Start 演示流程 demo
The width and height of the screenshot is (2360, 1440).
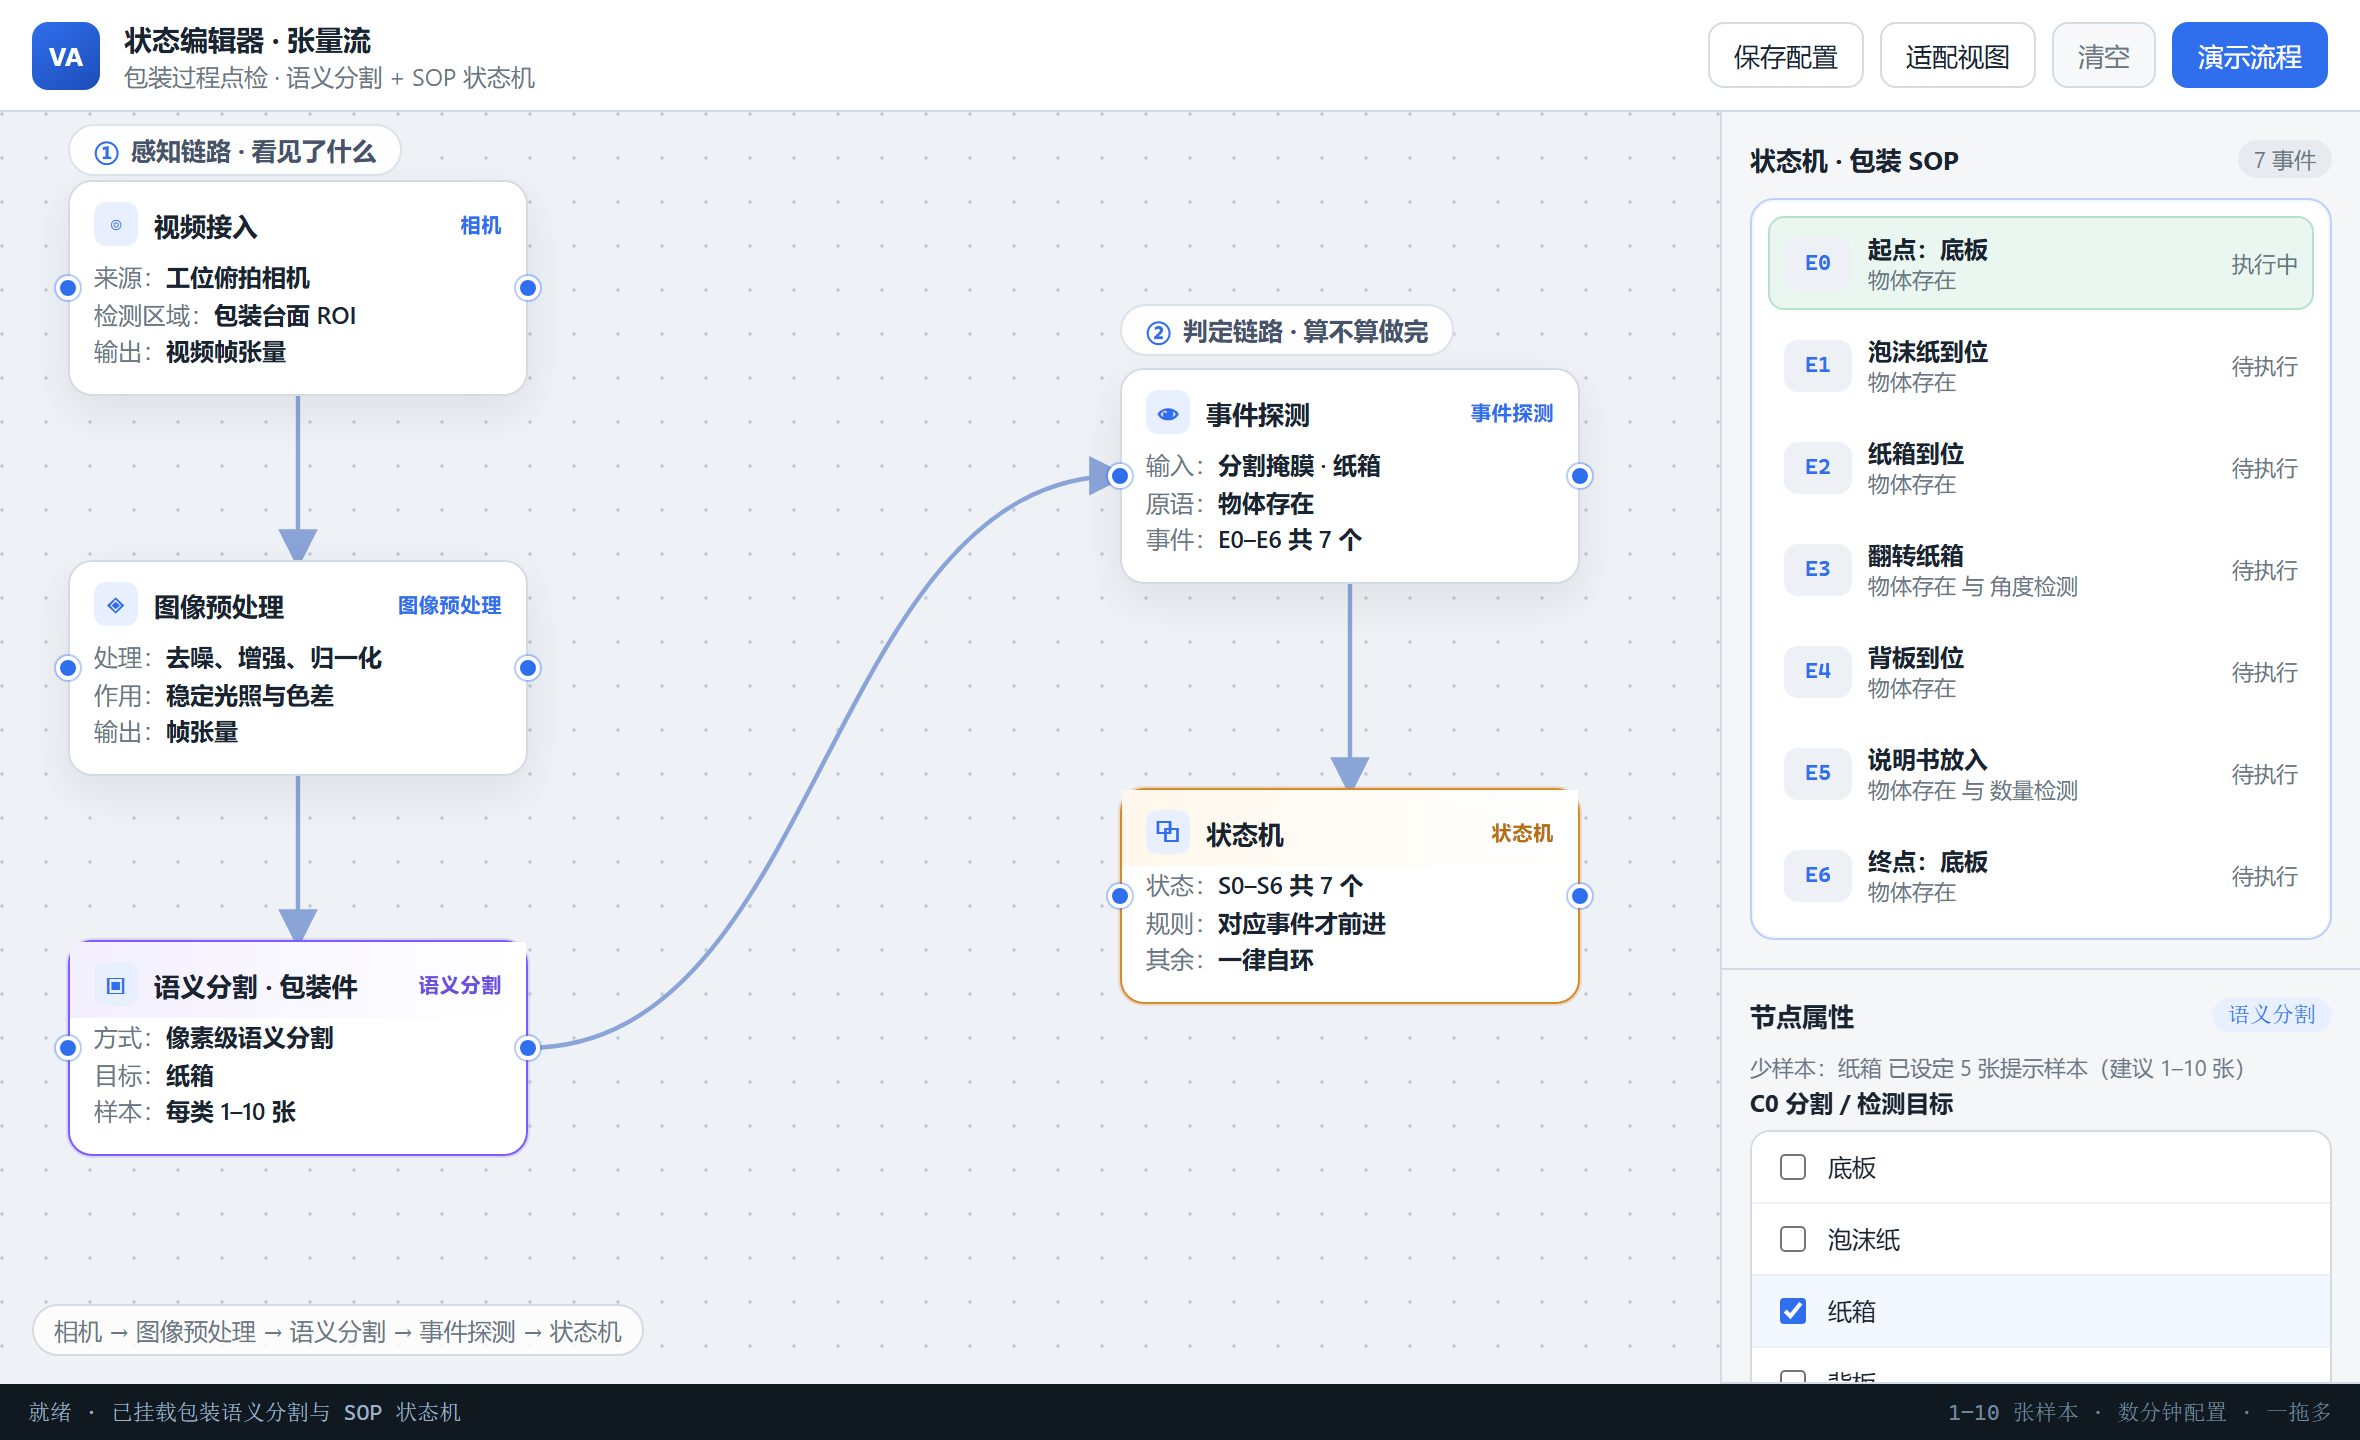point(2250,56)
